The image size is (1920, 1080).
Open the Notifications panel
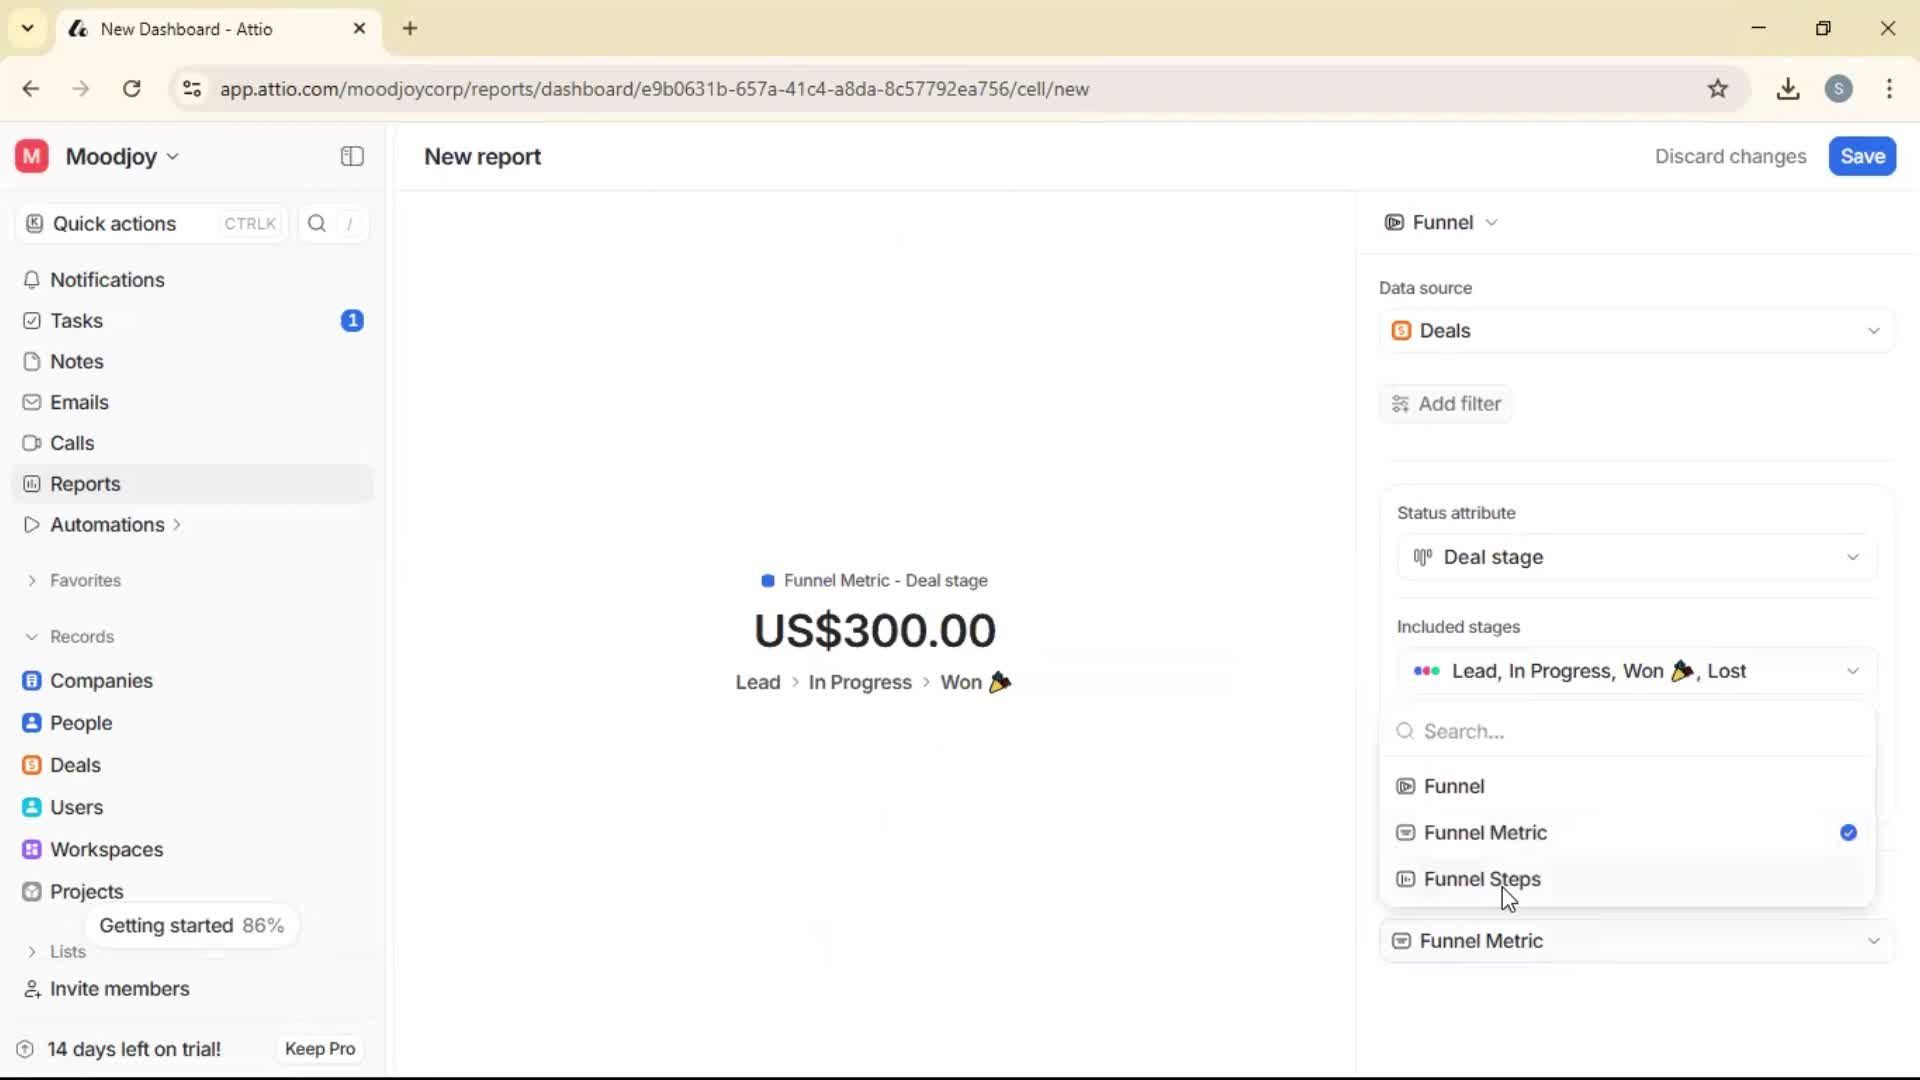[x=106, y=280]
